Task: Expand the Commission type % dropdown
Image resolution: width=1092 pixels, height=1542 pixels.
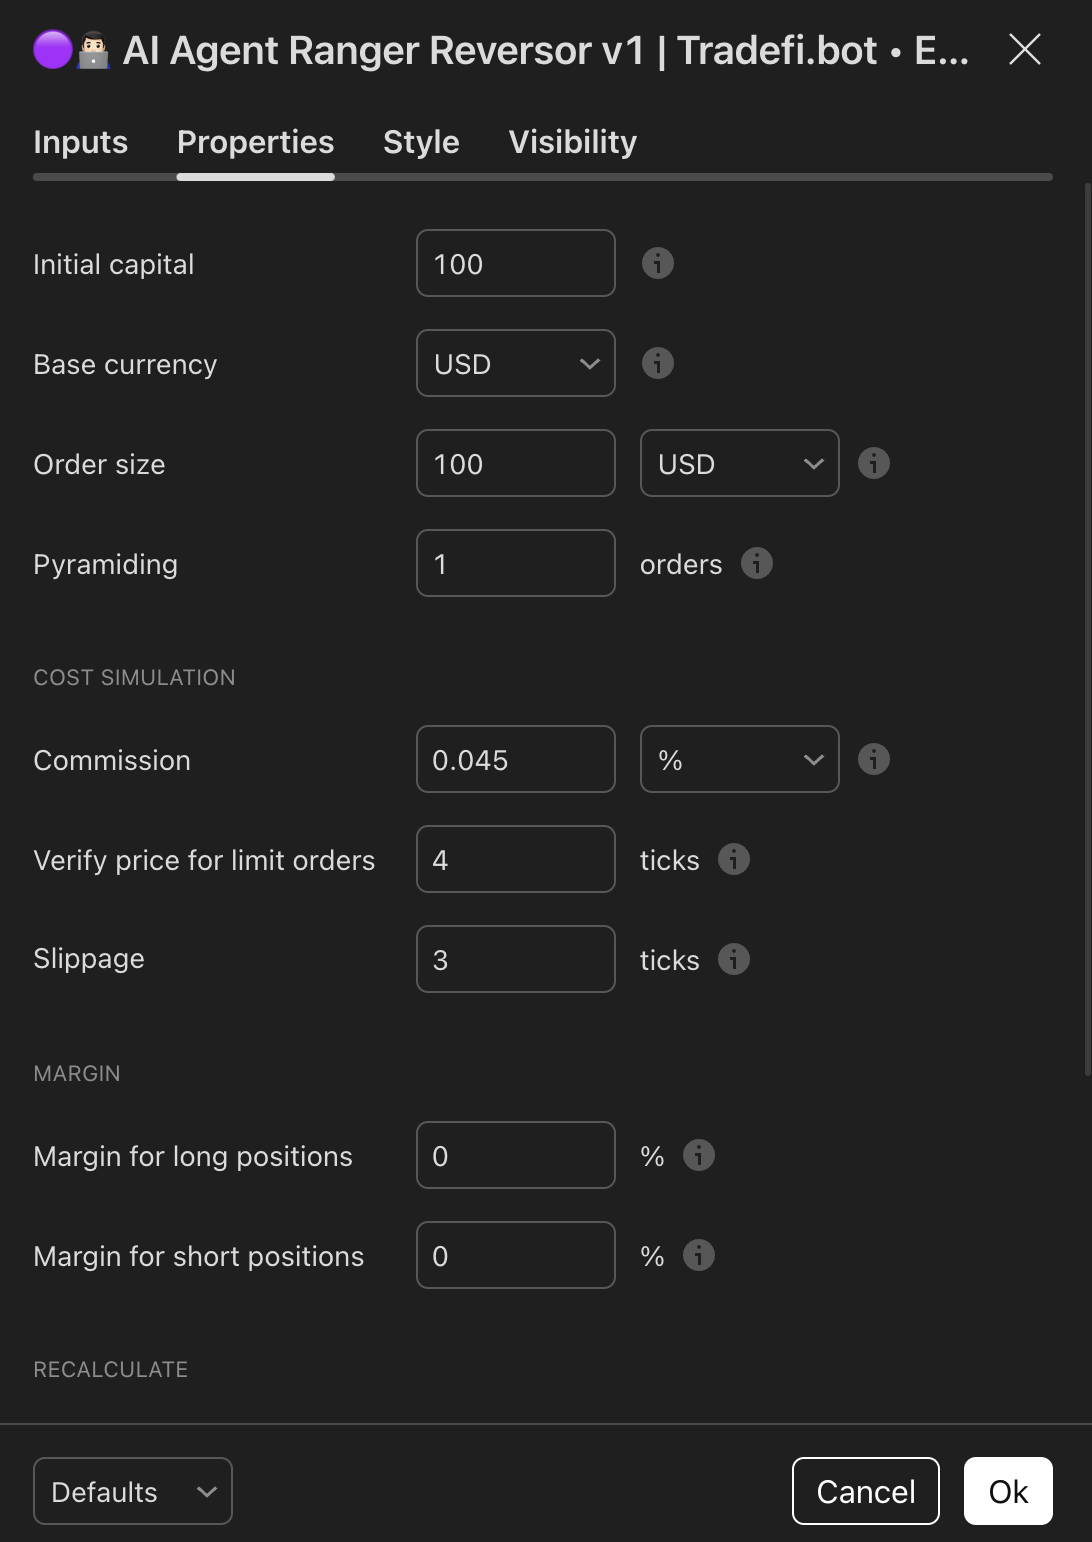Action: coord(739,759)
